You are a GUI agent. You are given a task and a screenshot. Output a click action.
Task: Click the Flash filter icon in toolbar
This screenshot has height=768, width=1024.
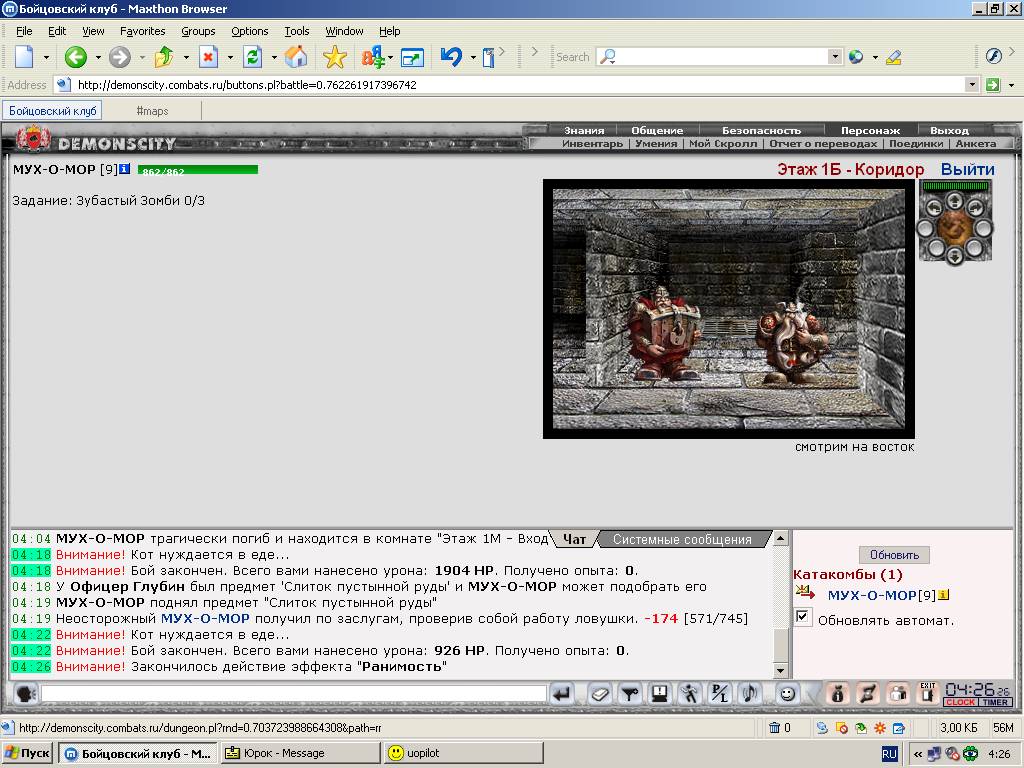994,57
